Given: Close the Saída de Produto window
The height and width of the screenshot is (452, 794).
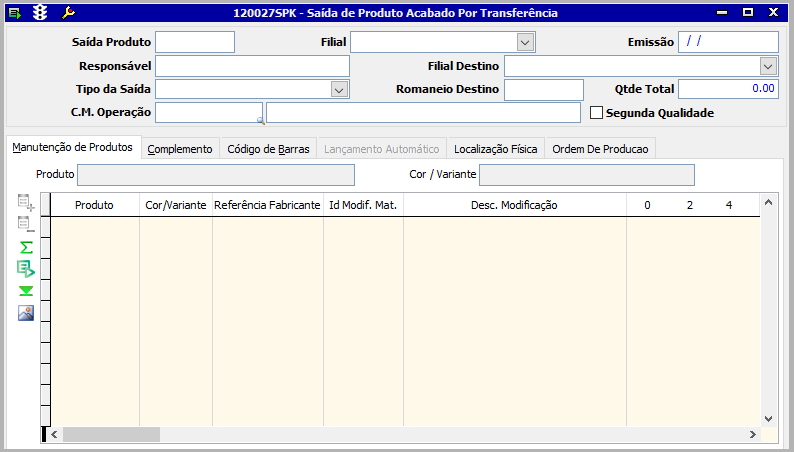Looking at the screenshot, I should [773, 13].
